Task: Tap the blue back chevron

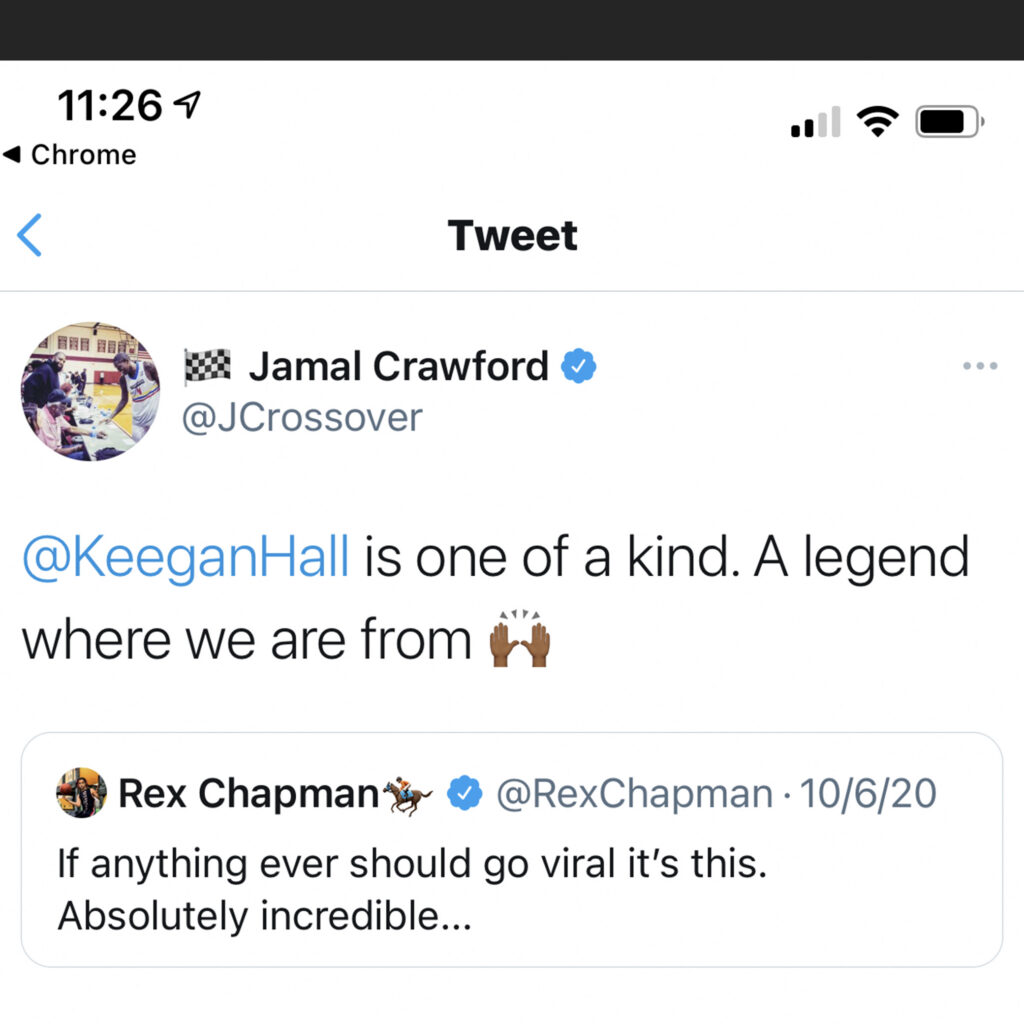Action: [x=30, y=236]
